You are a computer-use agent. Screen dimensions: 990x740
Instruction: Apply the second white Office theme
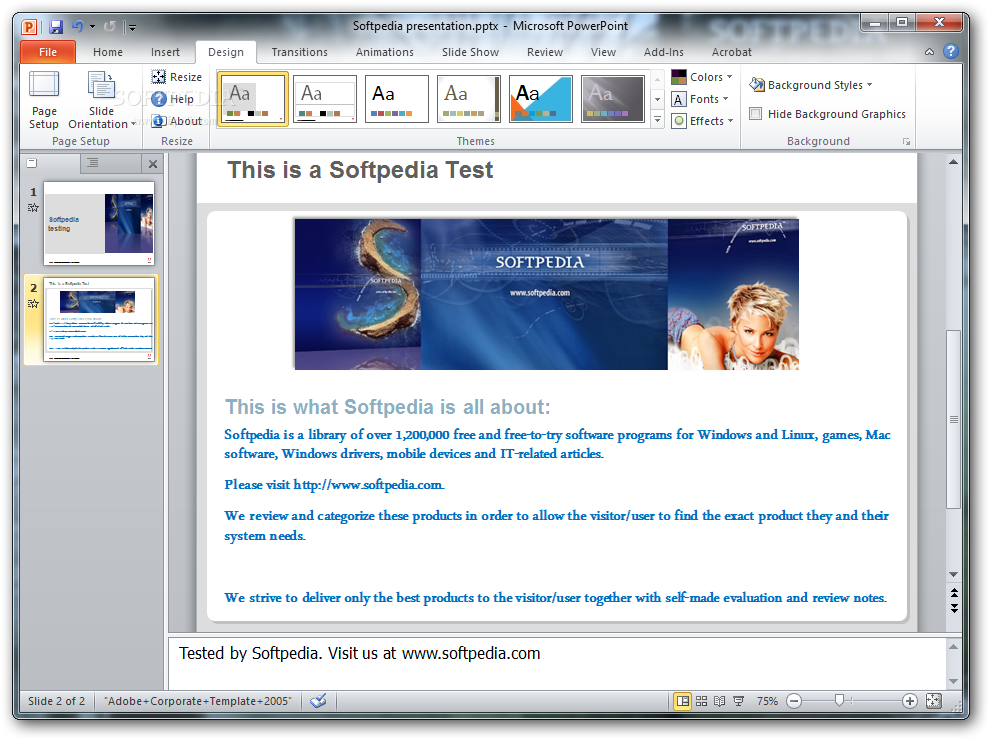pyautogui.click(x=325, y=98)
